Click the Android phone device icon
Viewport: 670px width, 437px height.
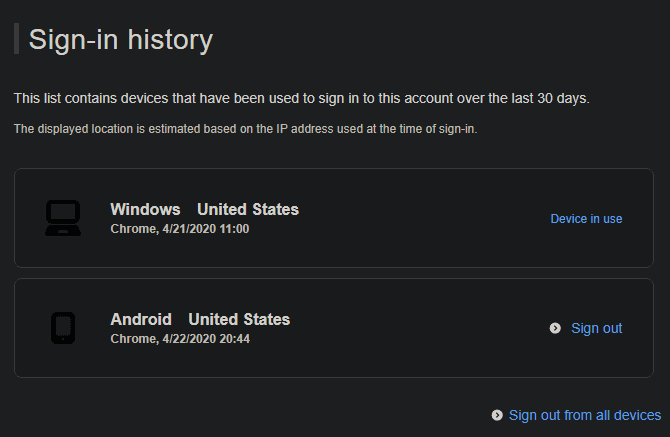pos(63,328)
